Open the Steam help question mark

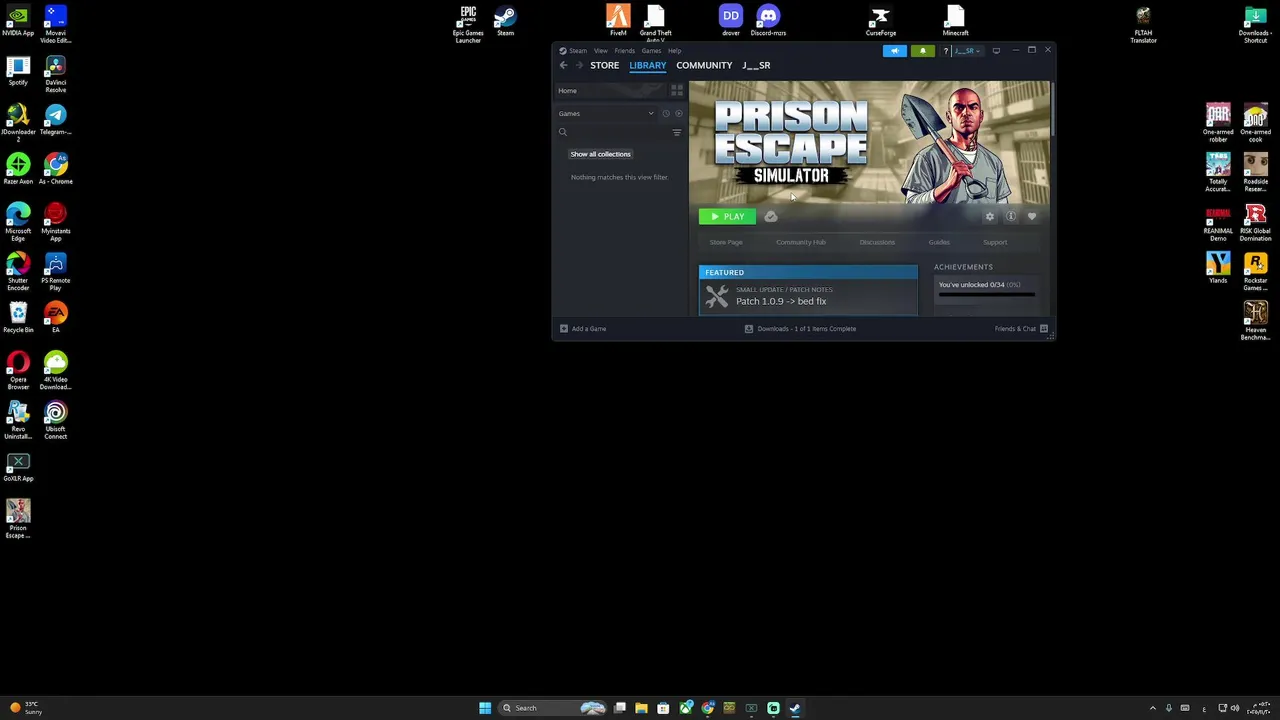[x=945, y=51]
